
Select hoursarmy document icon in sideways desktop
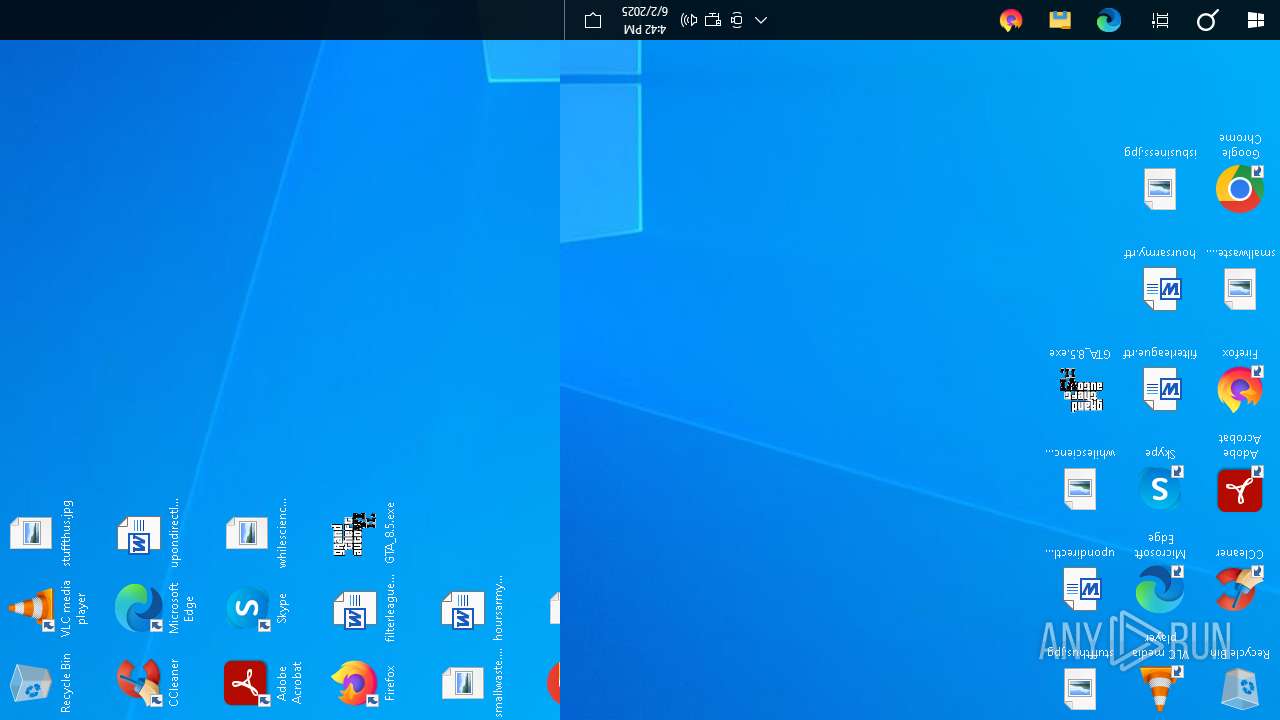463,611
